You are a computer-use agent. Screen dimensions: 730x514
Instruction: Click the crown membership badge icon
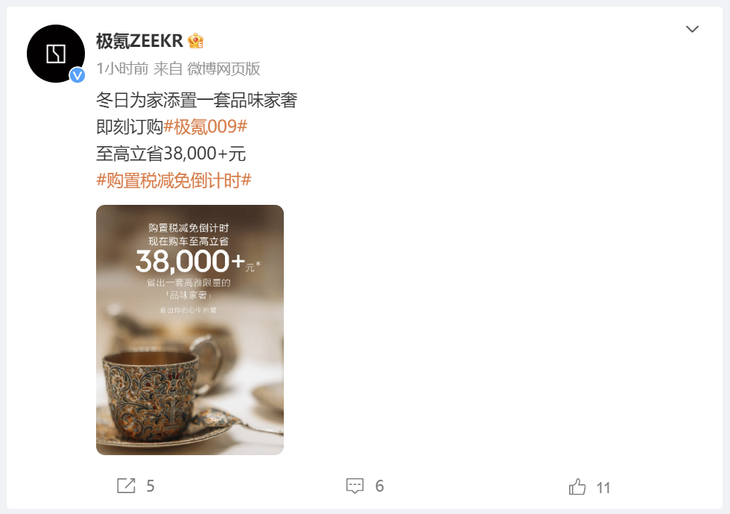pos(196,41)
